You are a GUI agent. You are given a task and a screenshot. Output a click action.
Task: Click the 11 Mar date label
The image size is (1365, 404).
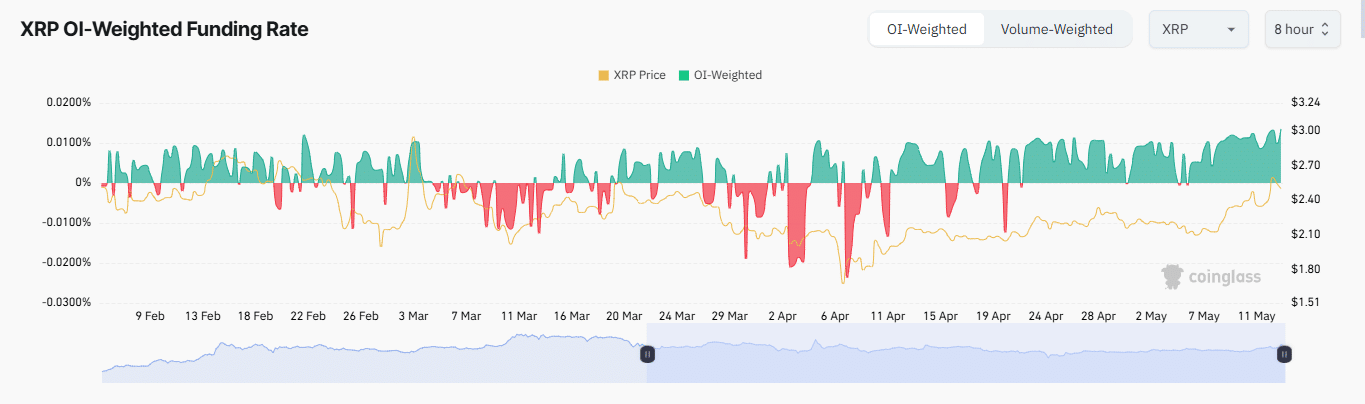[519, 316]
